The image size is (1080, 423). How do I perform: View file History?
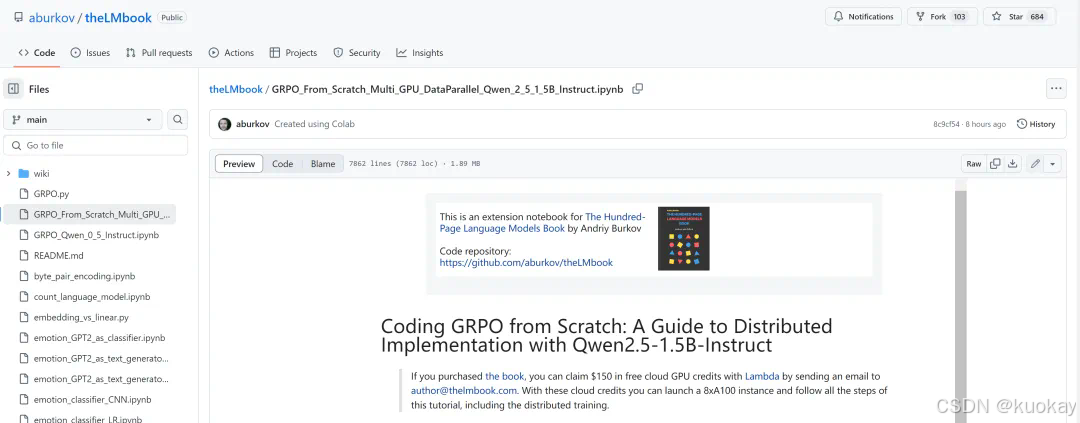(x=1035, y=124)
